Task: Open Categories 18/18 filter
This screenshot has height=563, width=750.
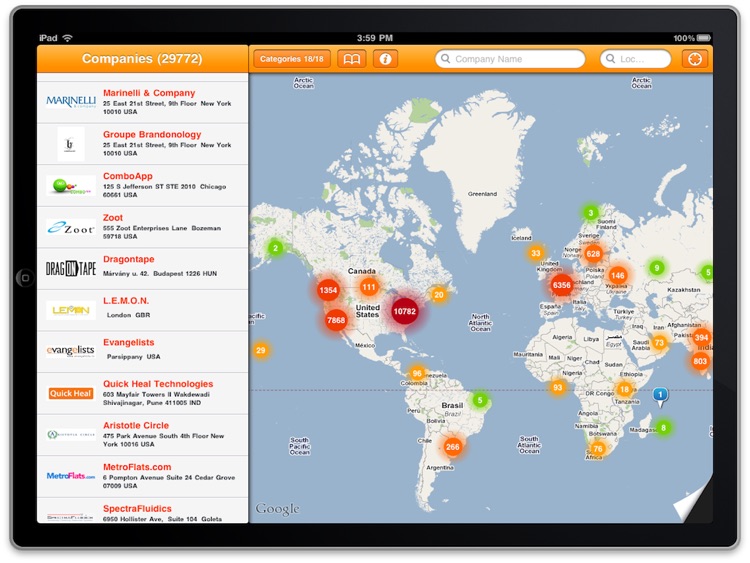Action: pos(291,59)
